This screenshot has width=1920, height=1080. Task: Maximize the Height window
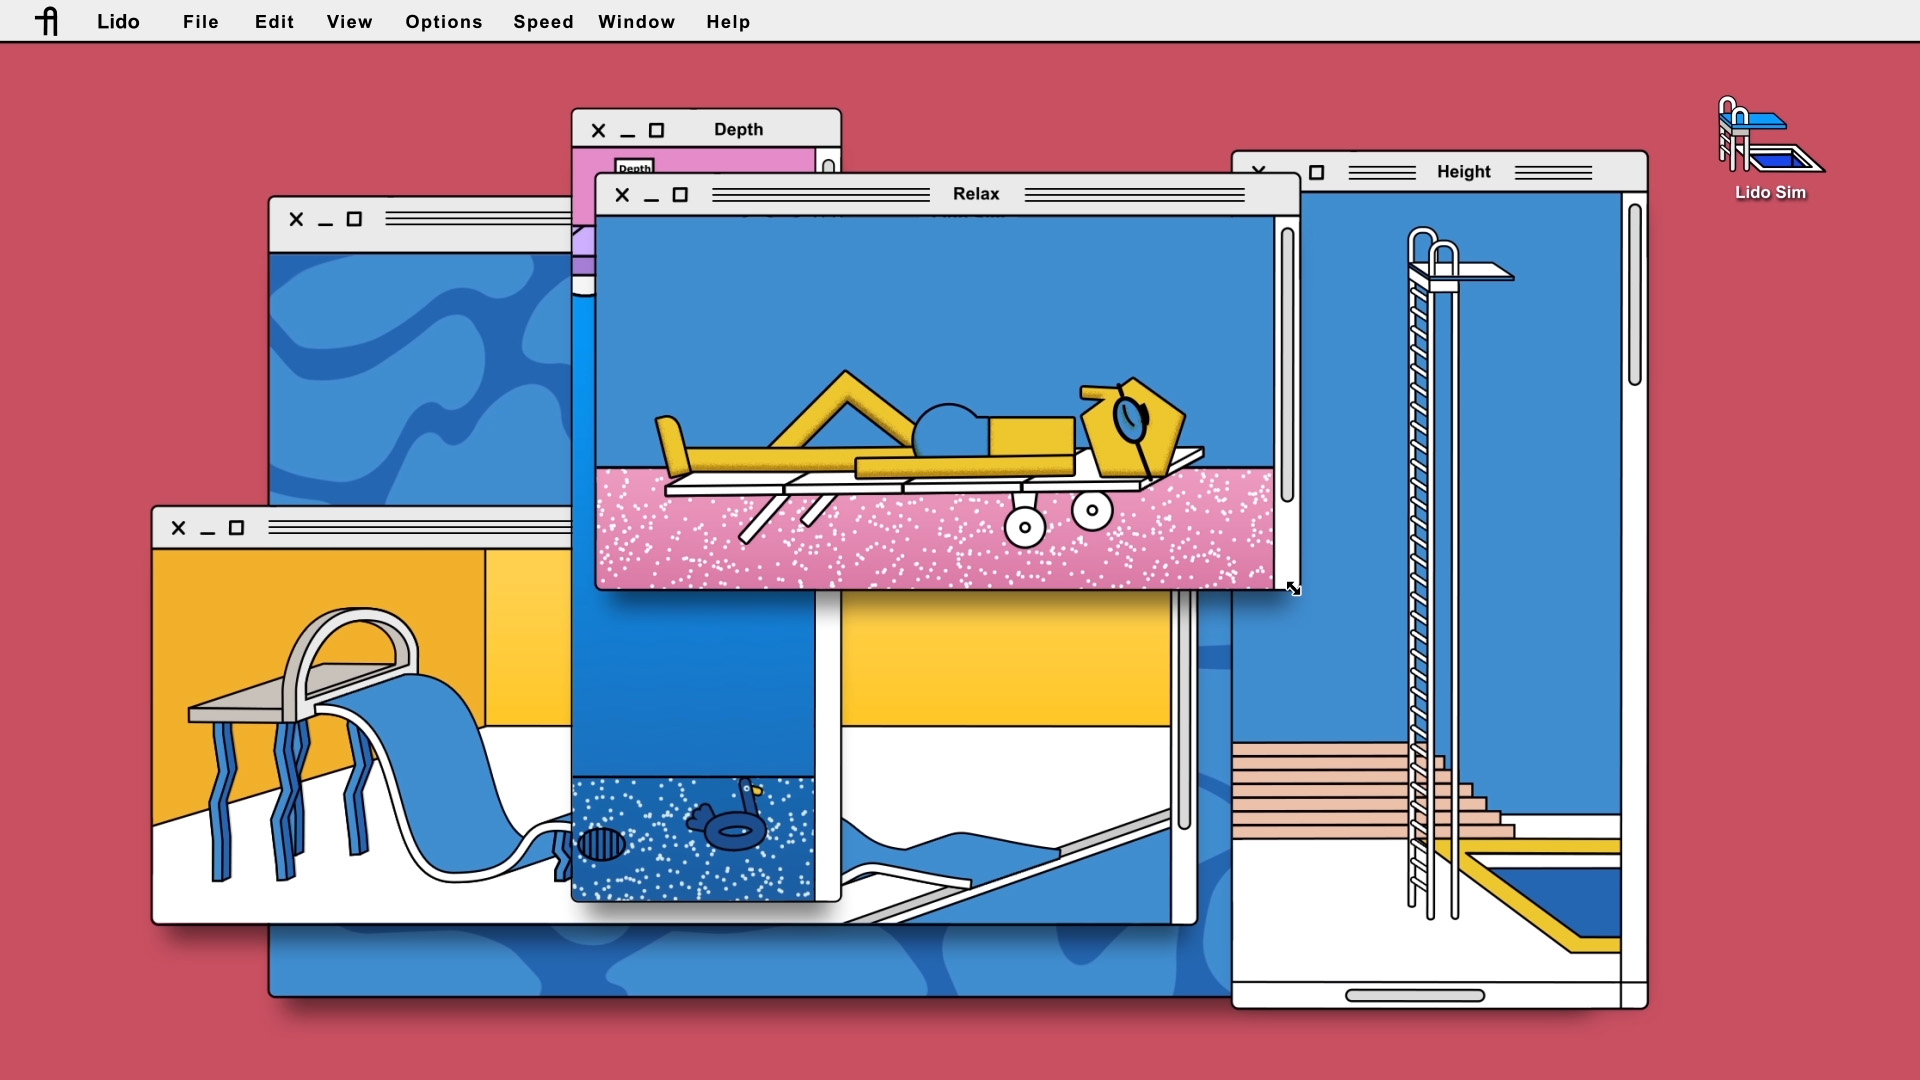(x=1316, y=173)
